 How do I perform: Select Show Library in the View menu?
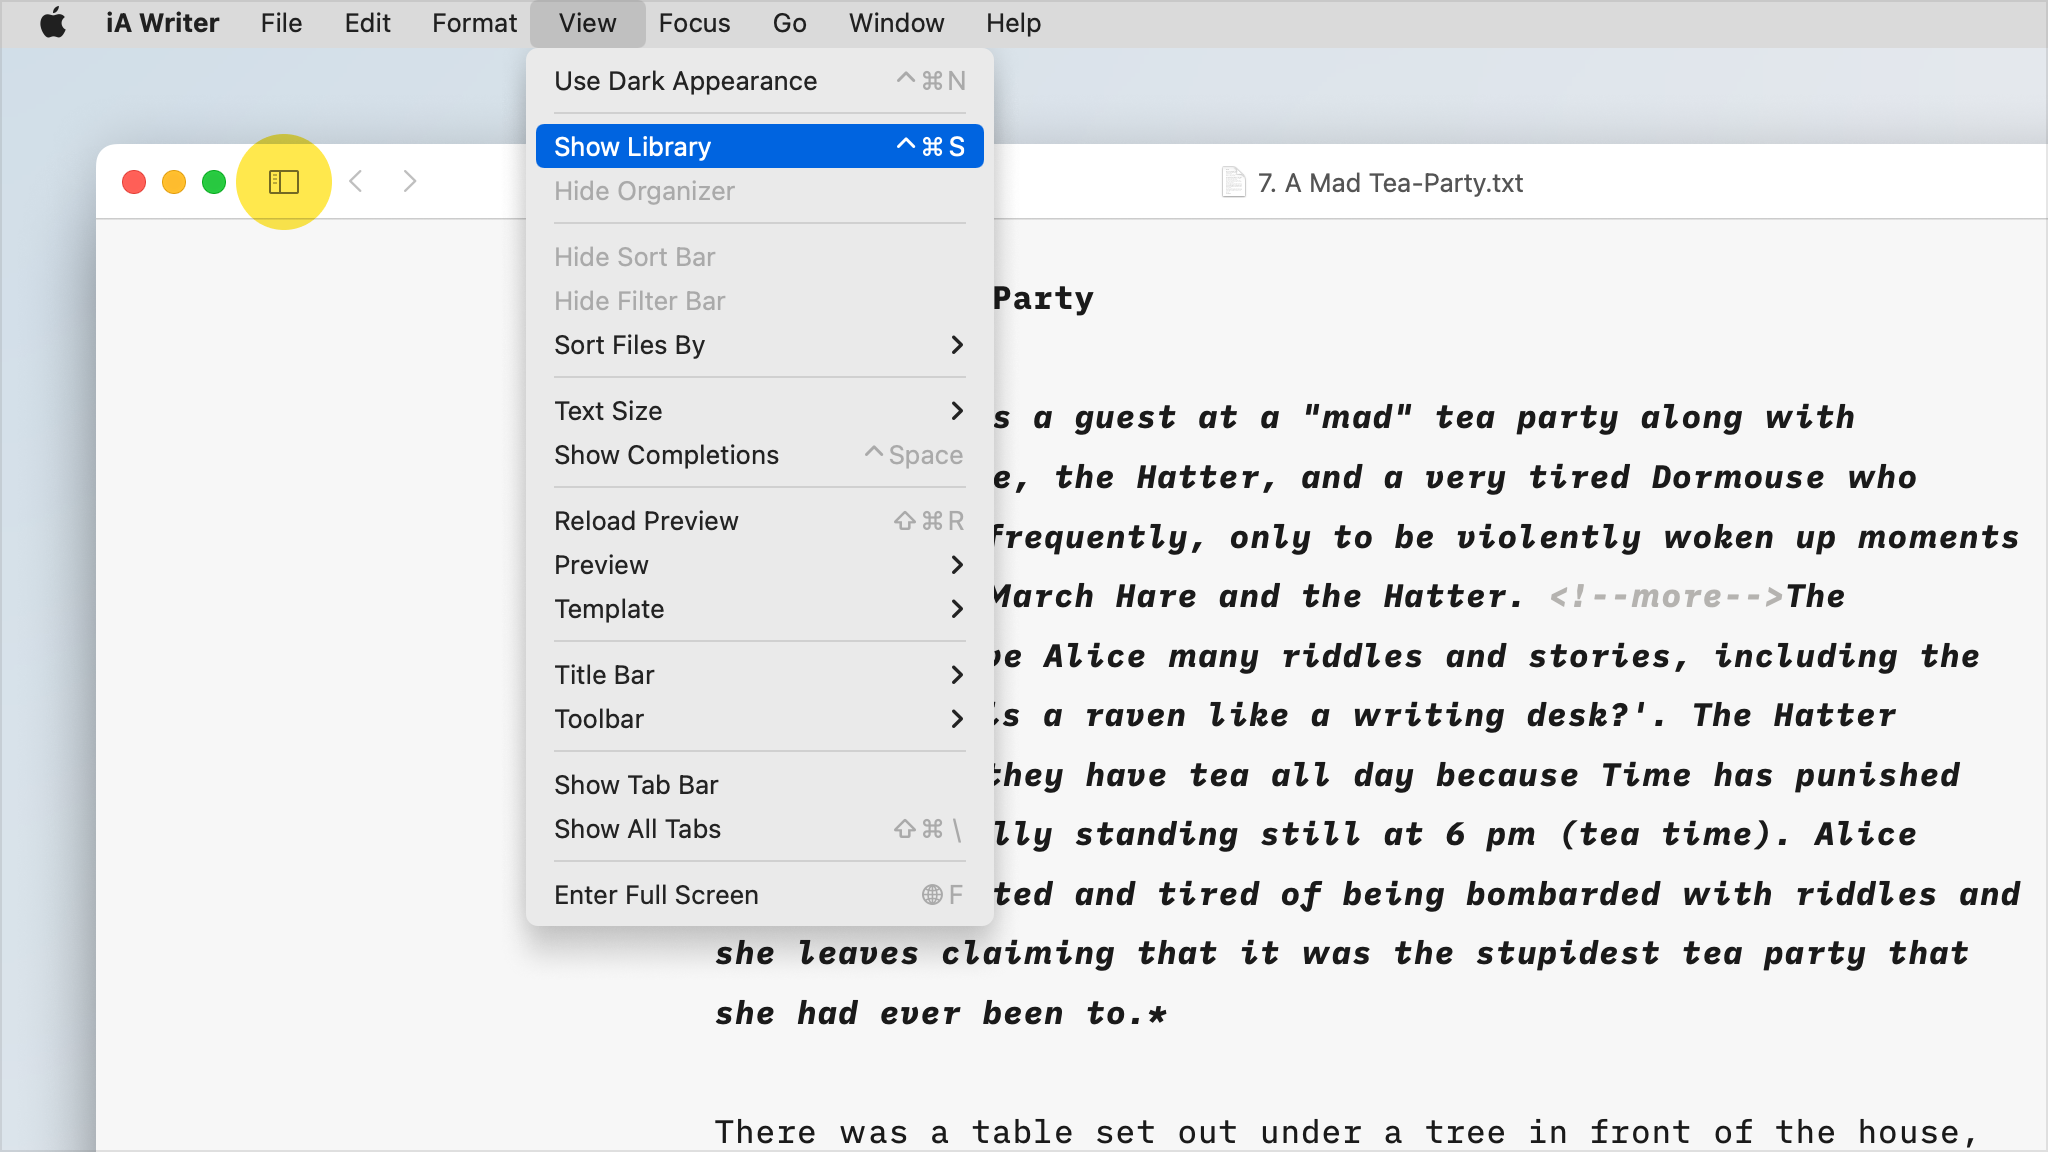pyautogui.click(x=759, y=147)
